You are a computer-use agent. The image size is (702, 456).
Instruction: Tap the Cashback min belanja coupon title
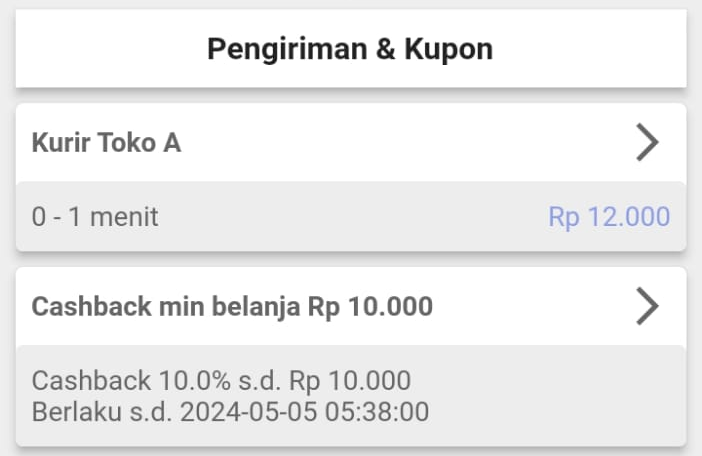click(x=232, y=306)
